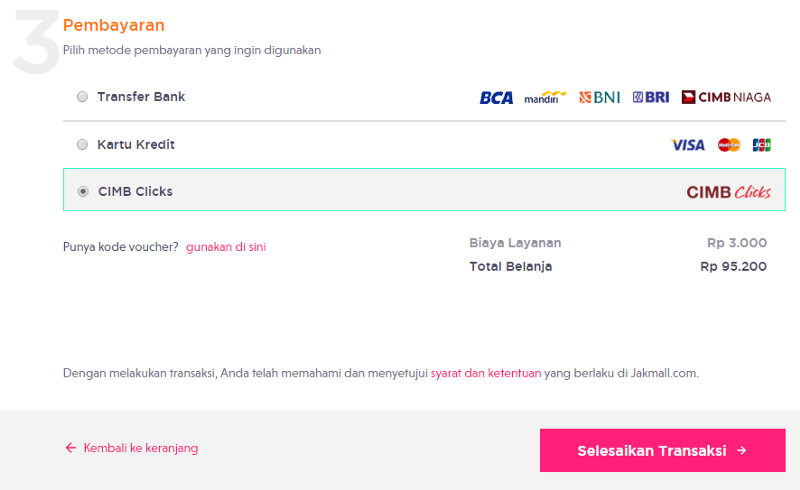Click the CIMB Clicks option label
800x490 pixels.
[x=136, y=191]
